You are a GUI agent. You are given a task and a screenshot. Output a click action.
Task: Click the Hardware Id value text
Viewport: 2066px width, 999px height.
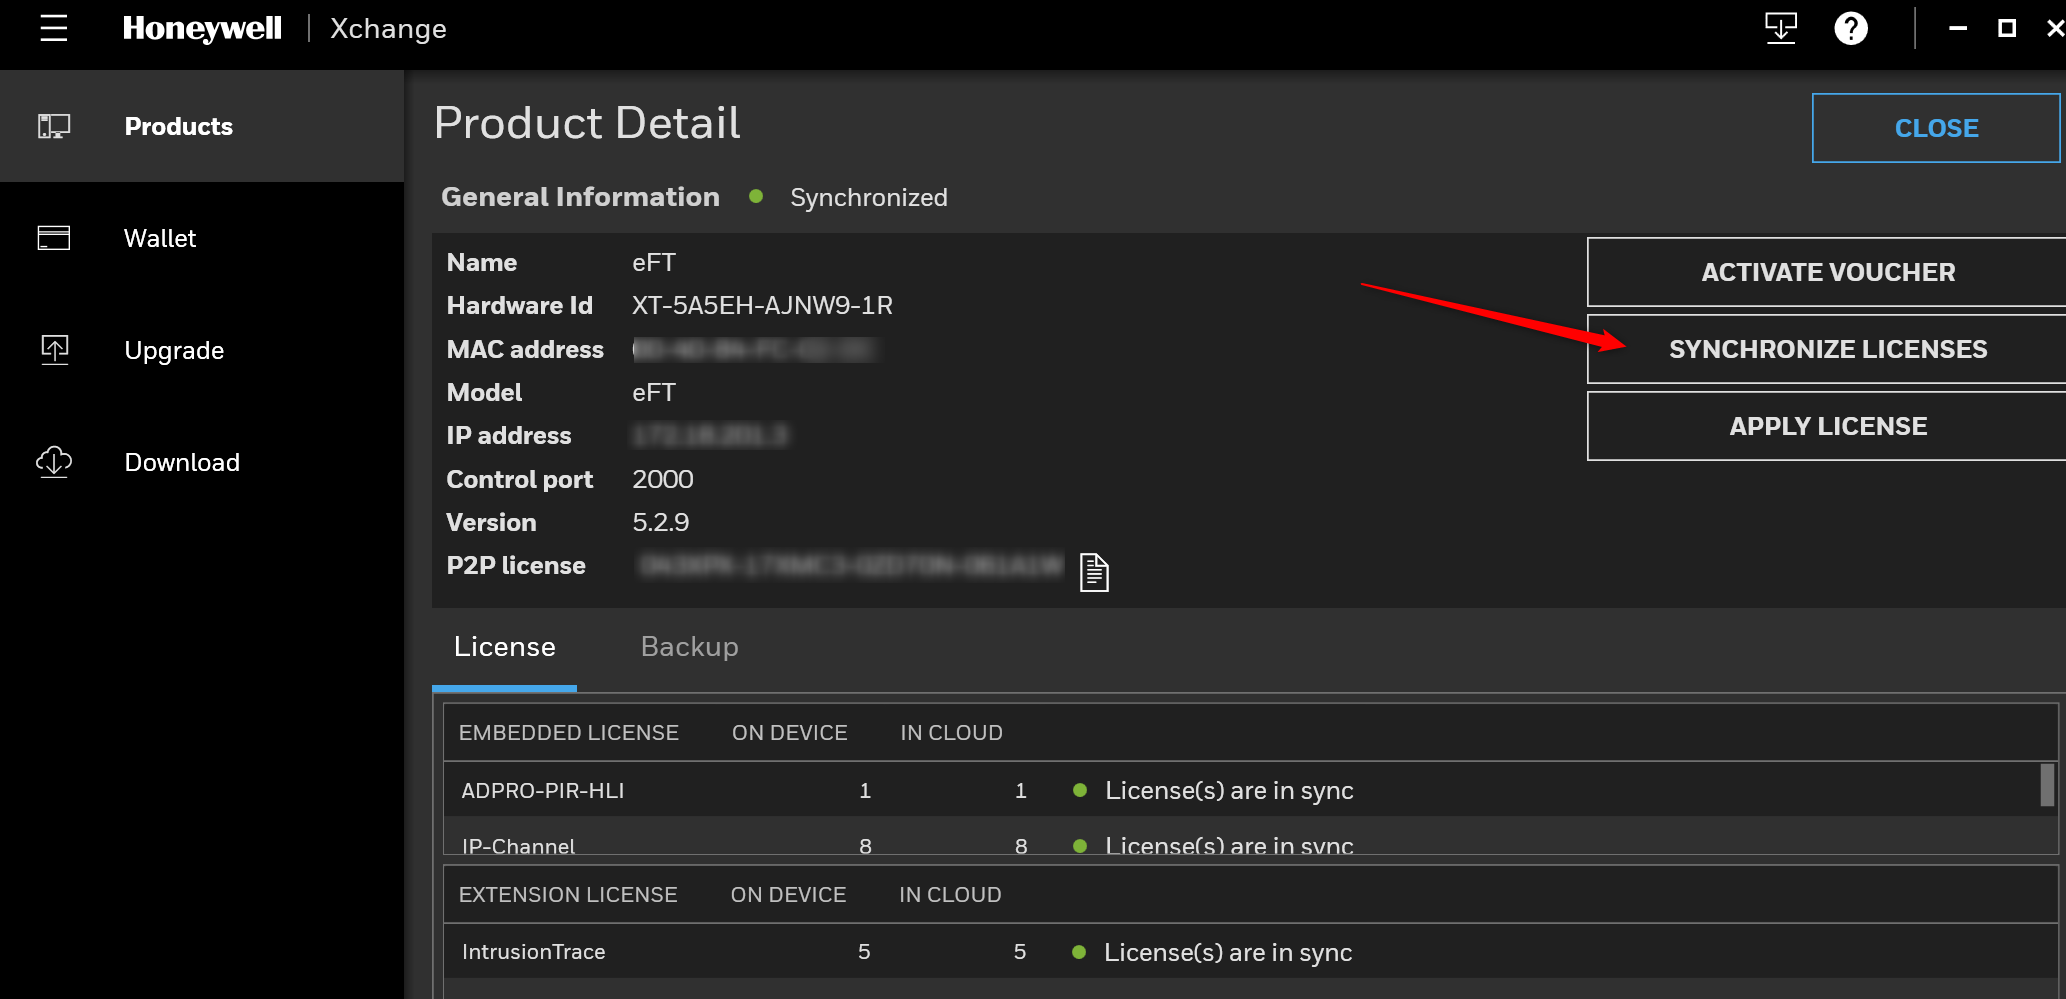click(x=762, y=306)
